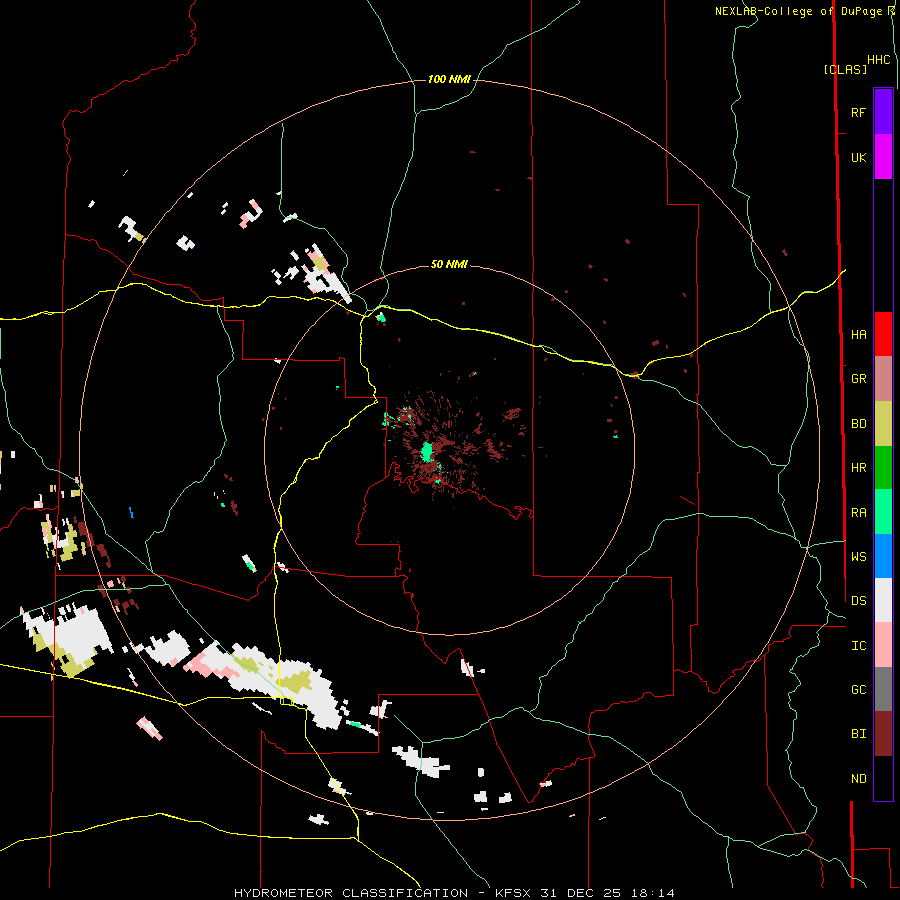The width and height of the screenshot is (900, 900).
Task: Choose the light green RA rain swatch
Action: tap(883, 511)
